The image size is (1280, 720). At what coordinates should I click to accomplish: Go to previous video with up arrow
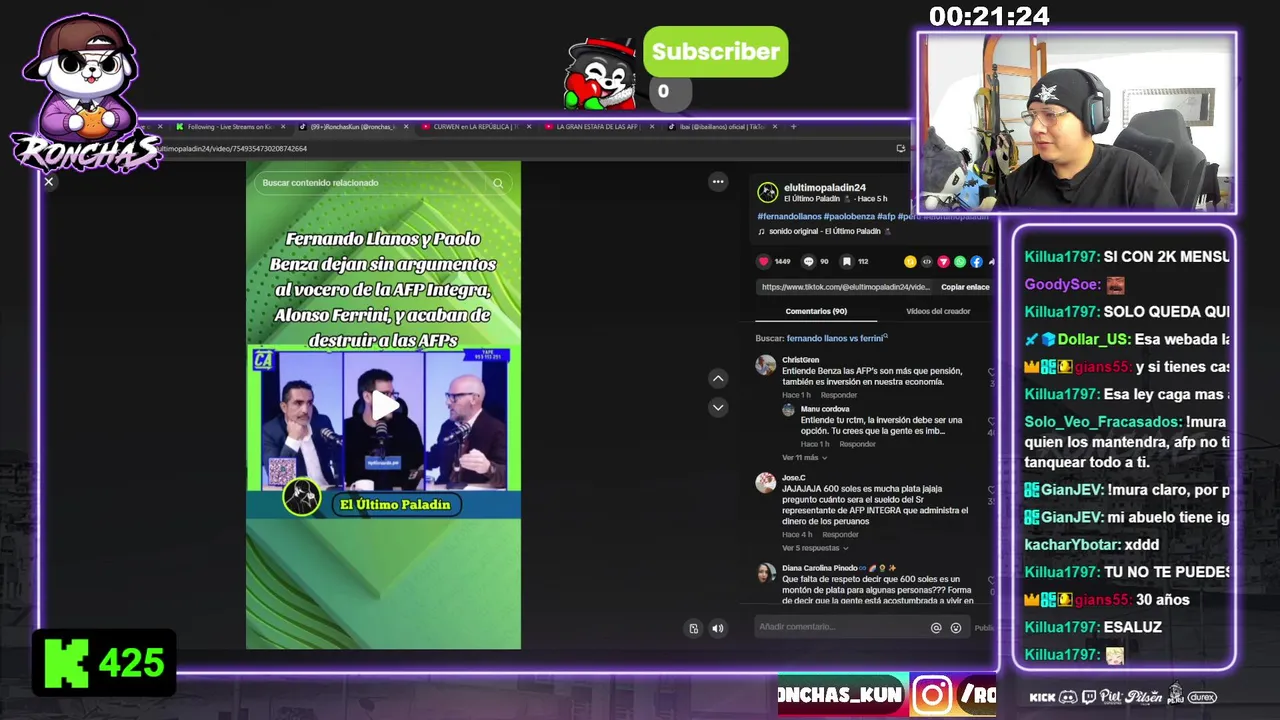pos(717,378)
